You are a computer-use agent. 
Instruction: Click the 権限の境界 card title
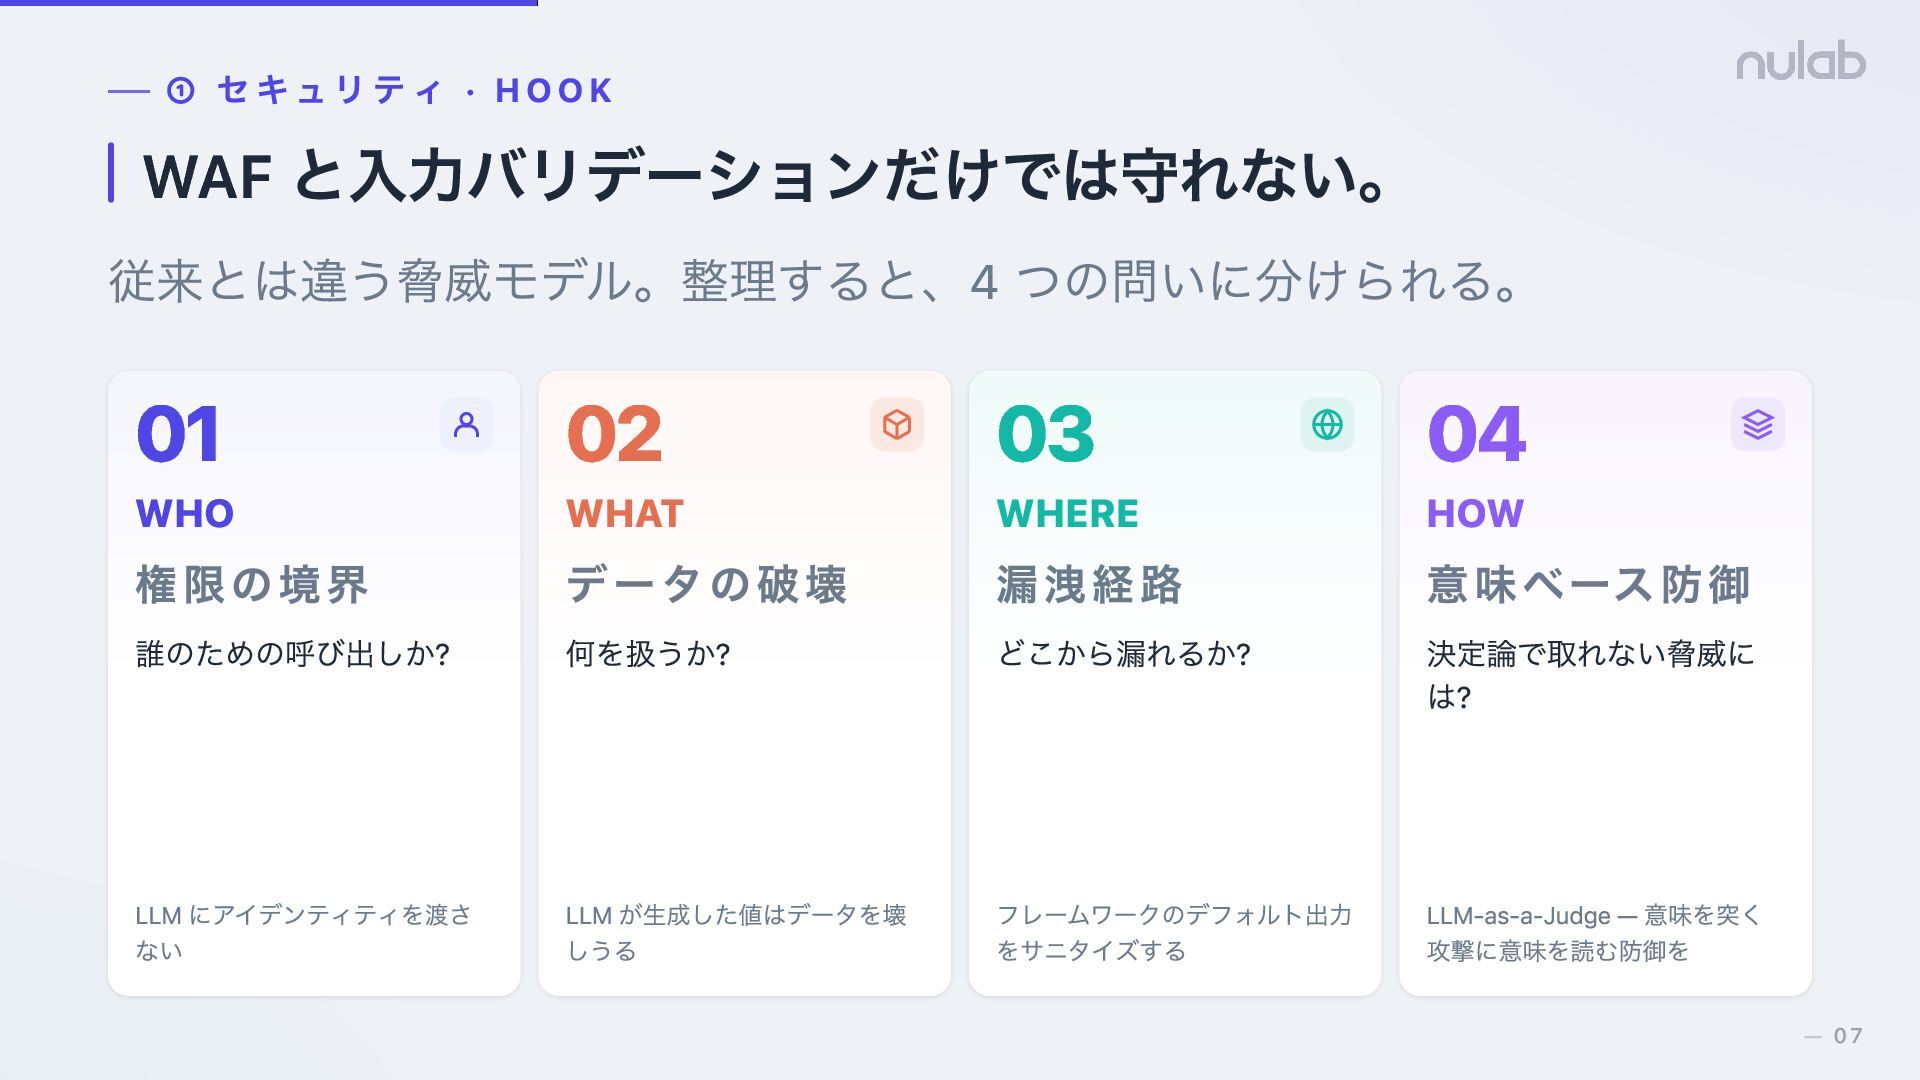coord(253,585)
